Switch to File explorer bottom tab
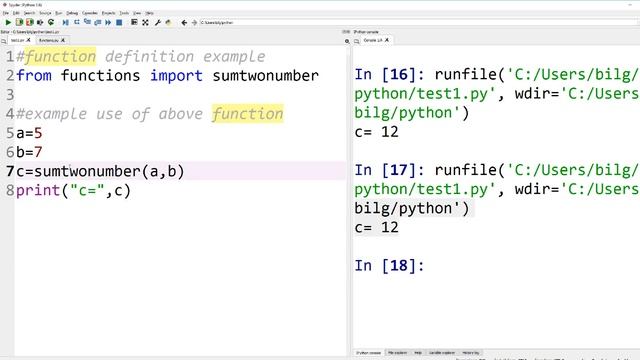 tap(397, 353)
